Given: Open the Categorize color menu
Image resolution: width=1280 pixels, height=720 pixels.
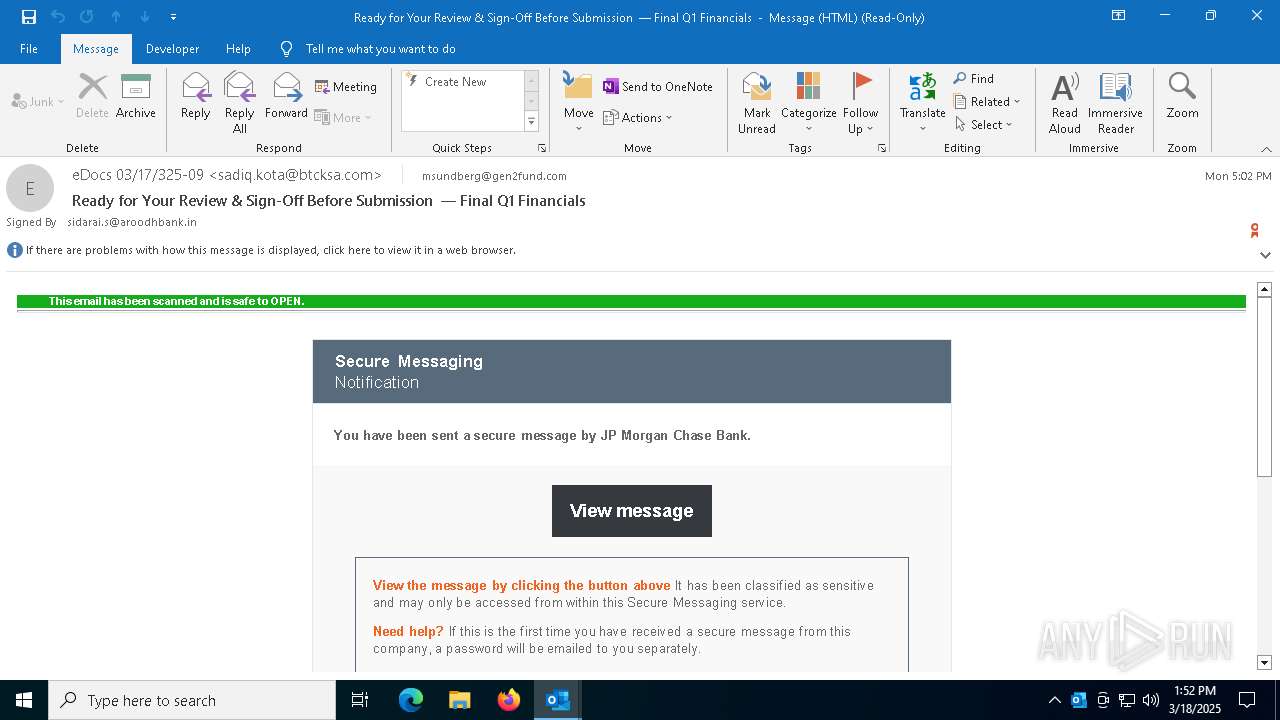Looking at the screenshot, I should 808,102.
